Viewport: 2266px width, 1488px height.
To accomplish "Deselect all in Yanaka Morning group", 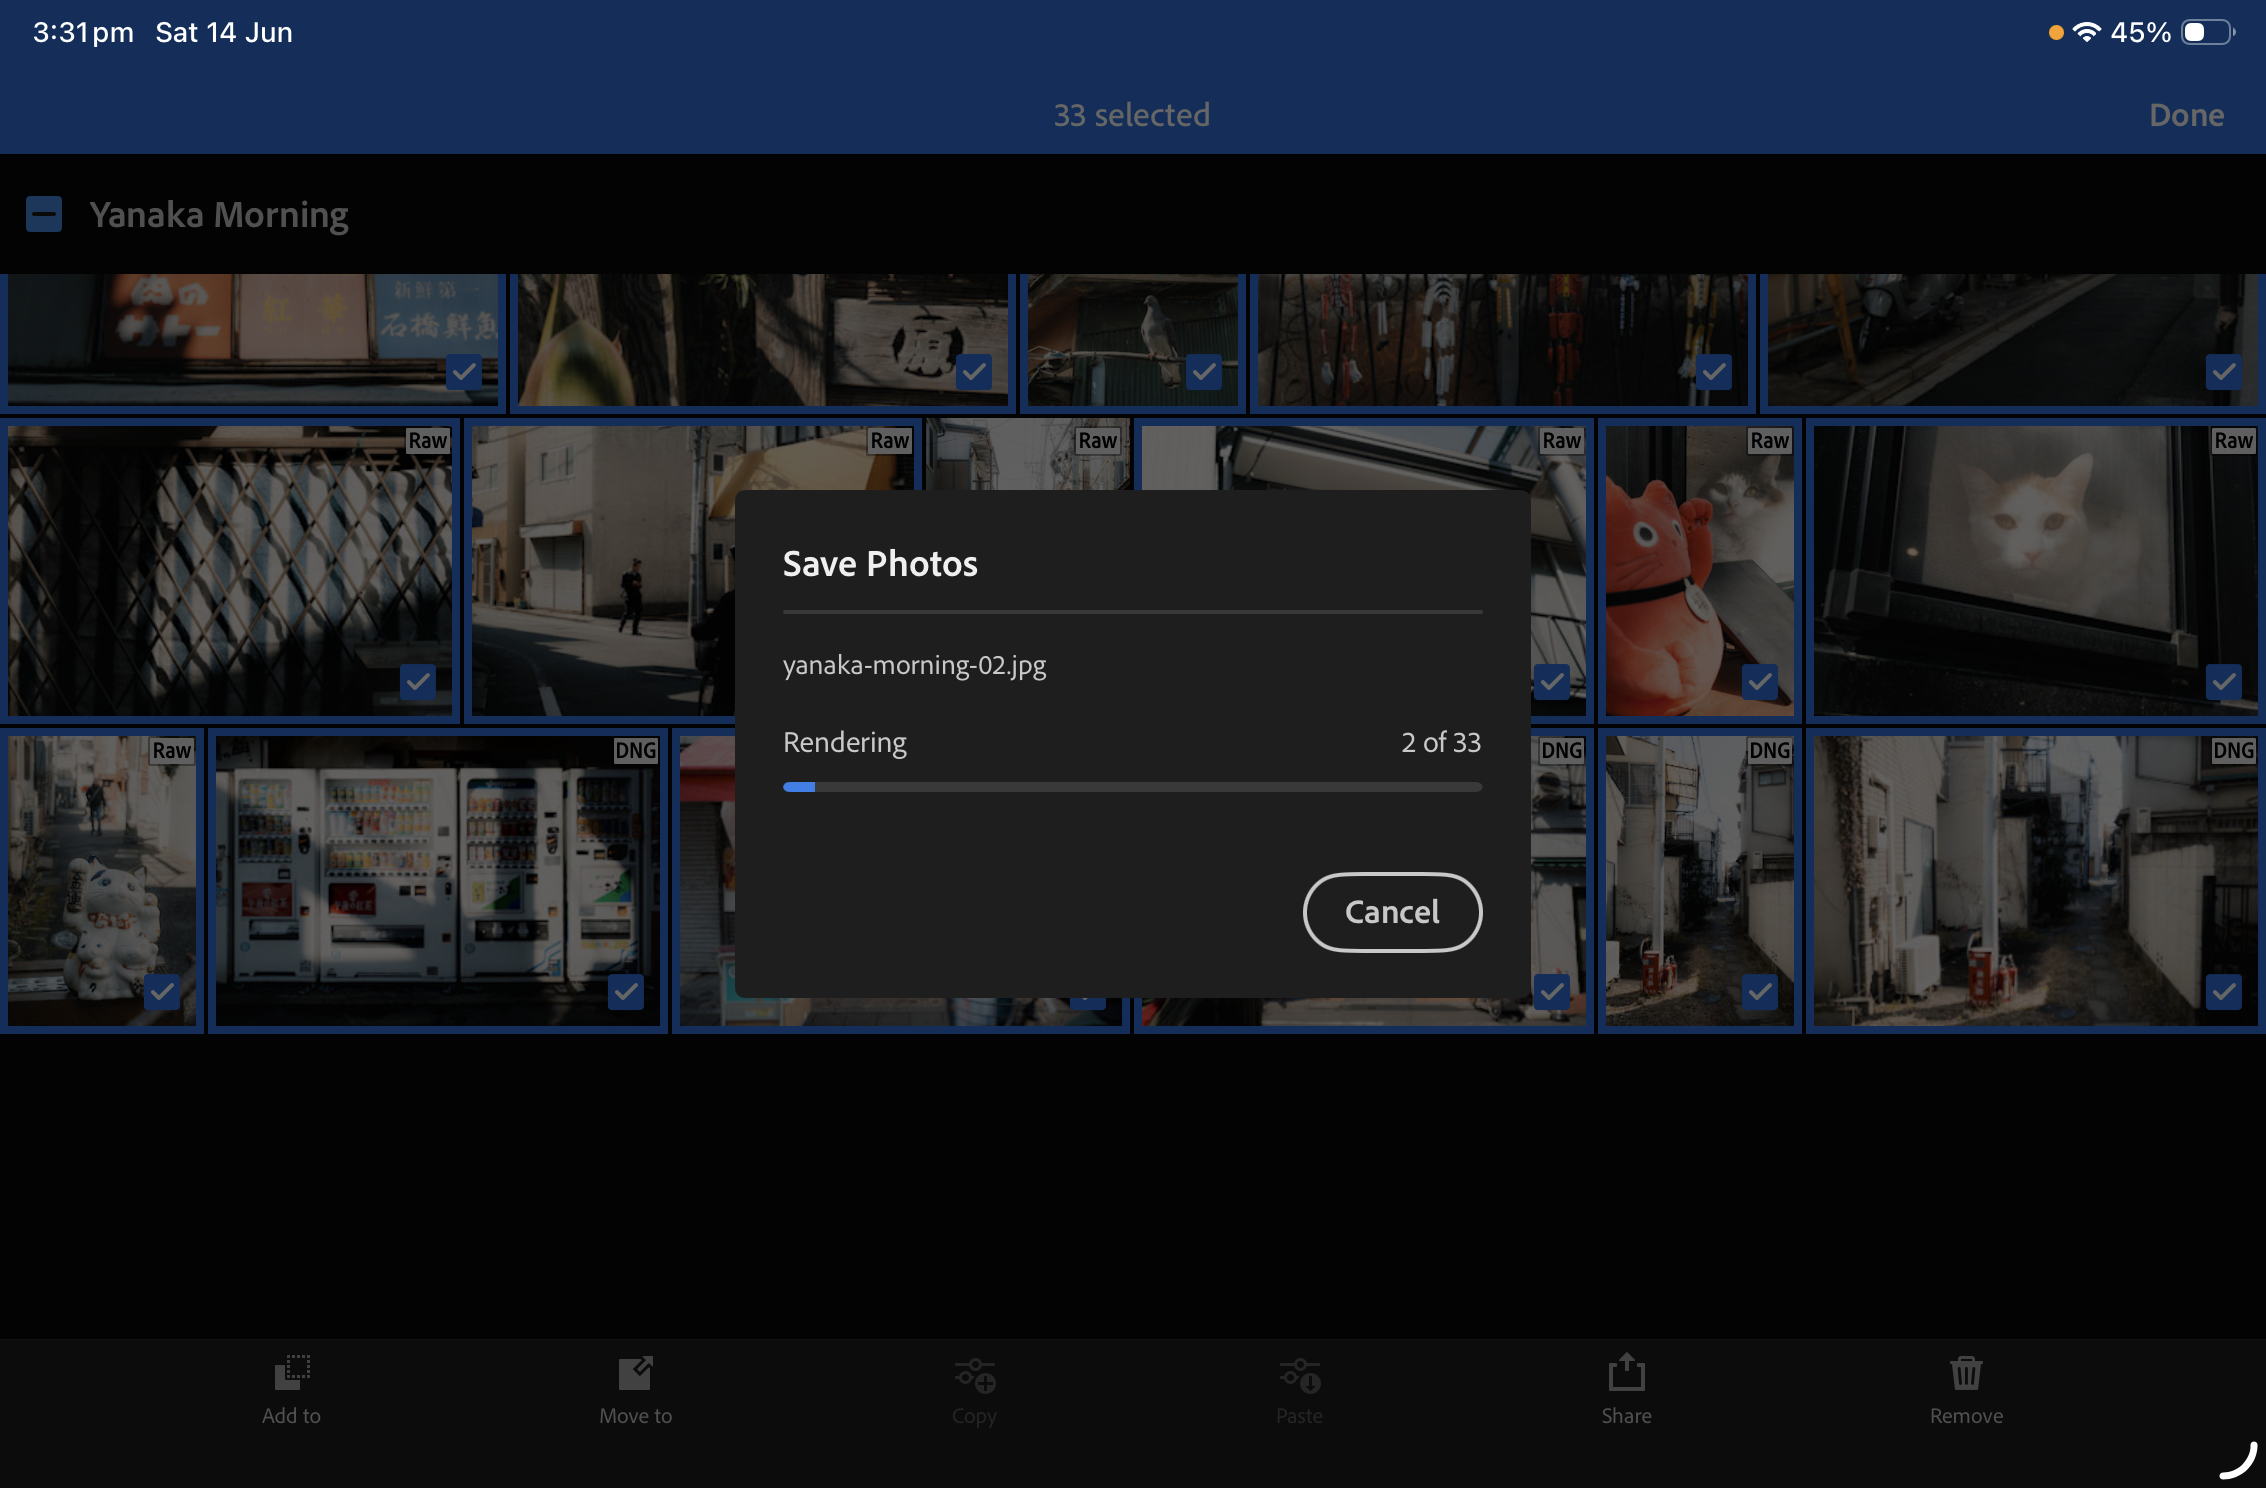I will coord(44,214).
